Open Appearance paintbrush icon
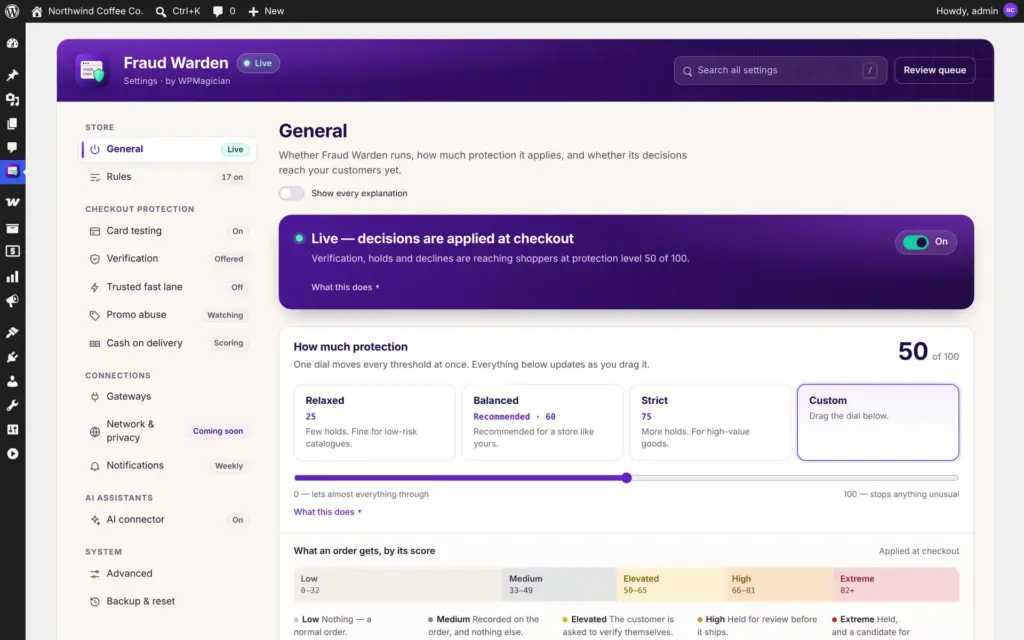 (12, 332)
